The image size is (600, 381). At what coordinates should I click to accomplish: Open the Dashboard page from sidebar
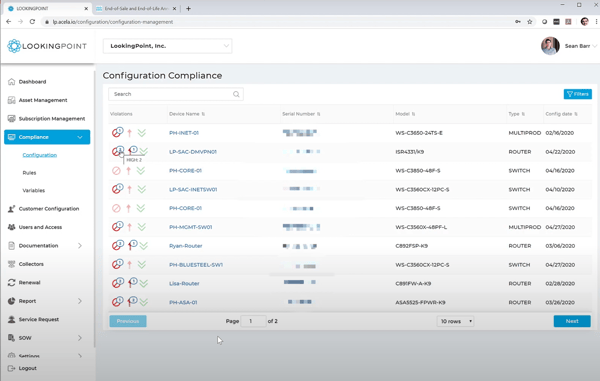tap(32, 81)
